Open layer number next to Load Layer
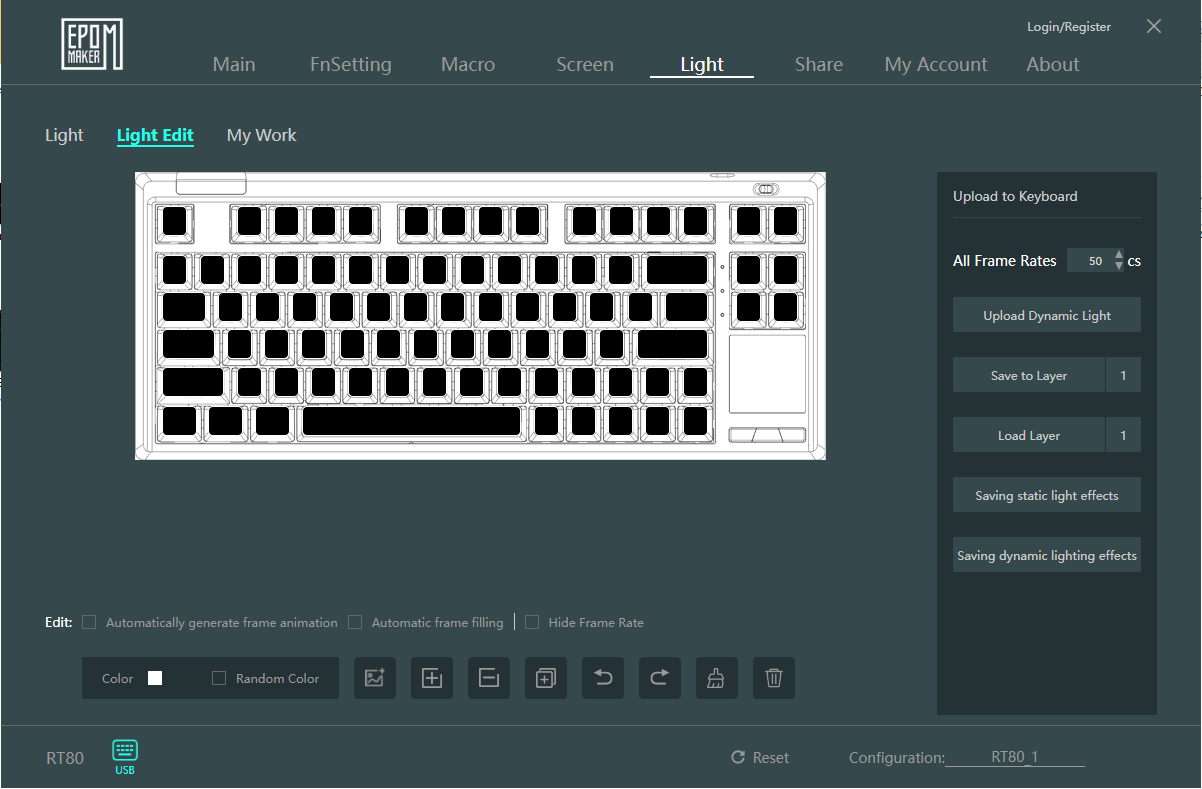This screenshot has width=1202, height=789. click(1123, 436)
